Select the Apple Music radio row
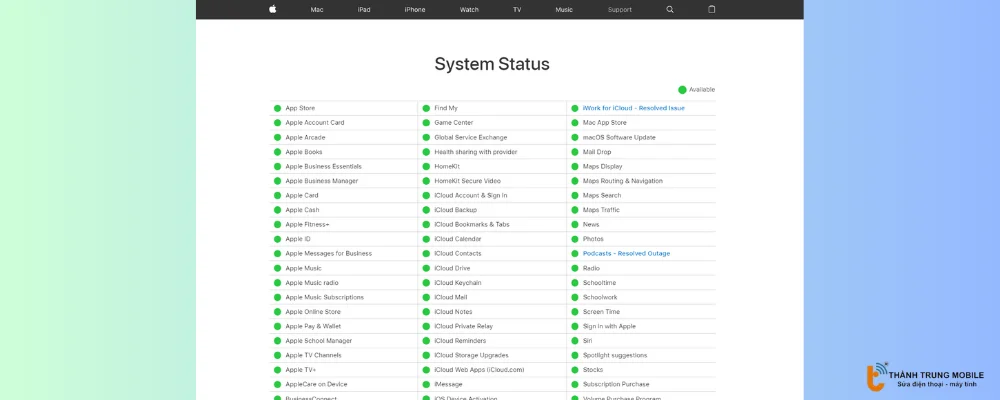Screen dimensions: 1000x400 [x=344, y=283]
